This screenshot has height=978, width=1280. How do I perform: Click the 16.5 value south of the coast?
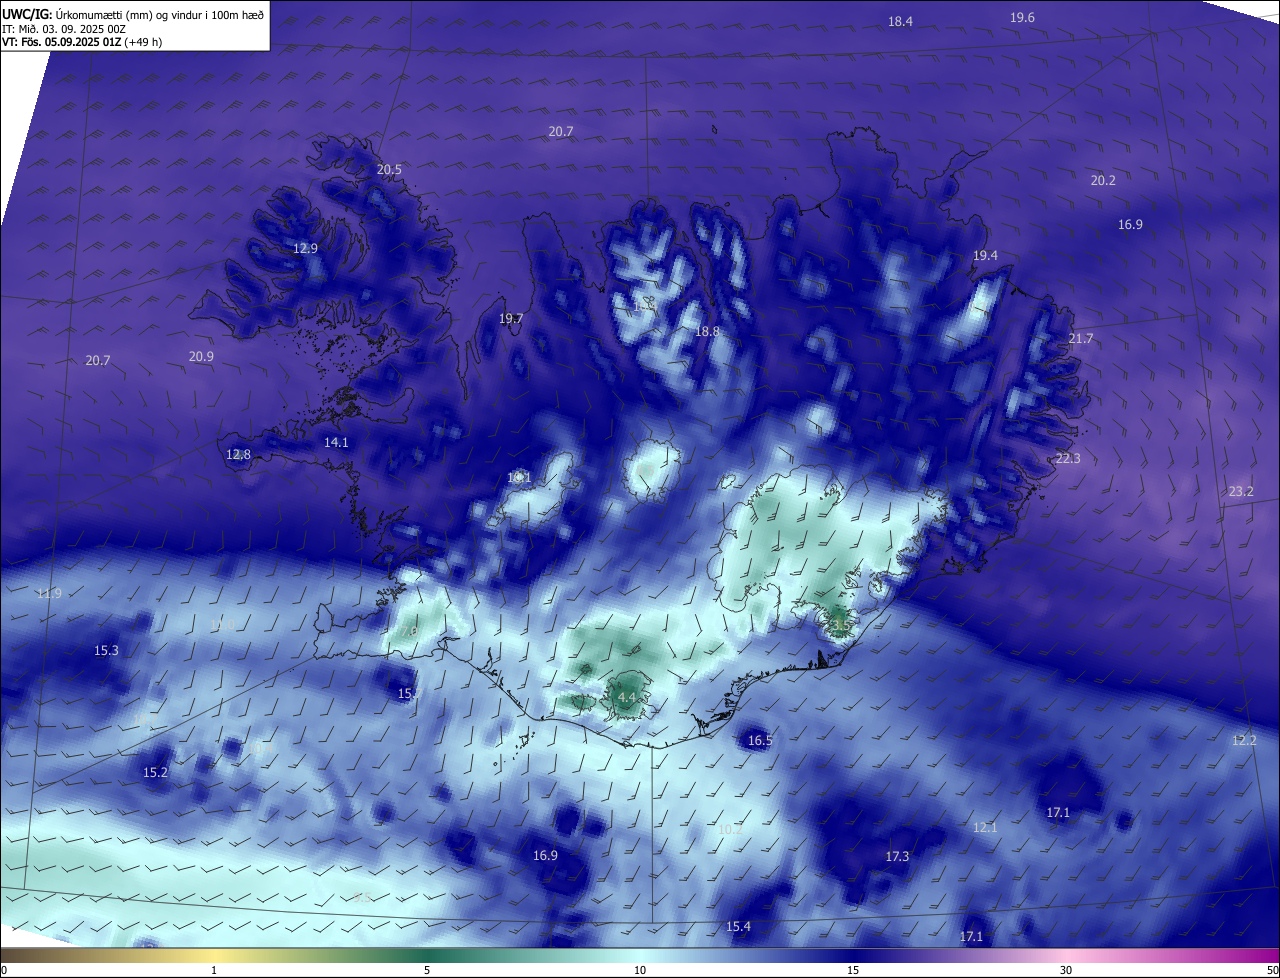click(760, 740)
